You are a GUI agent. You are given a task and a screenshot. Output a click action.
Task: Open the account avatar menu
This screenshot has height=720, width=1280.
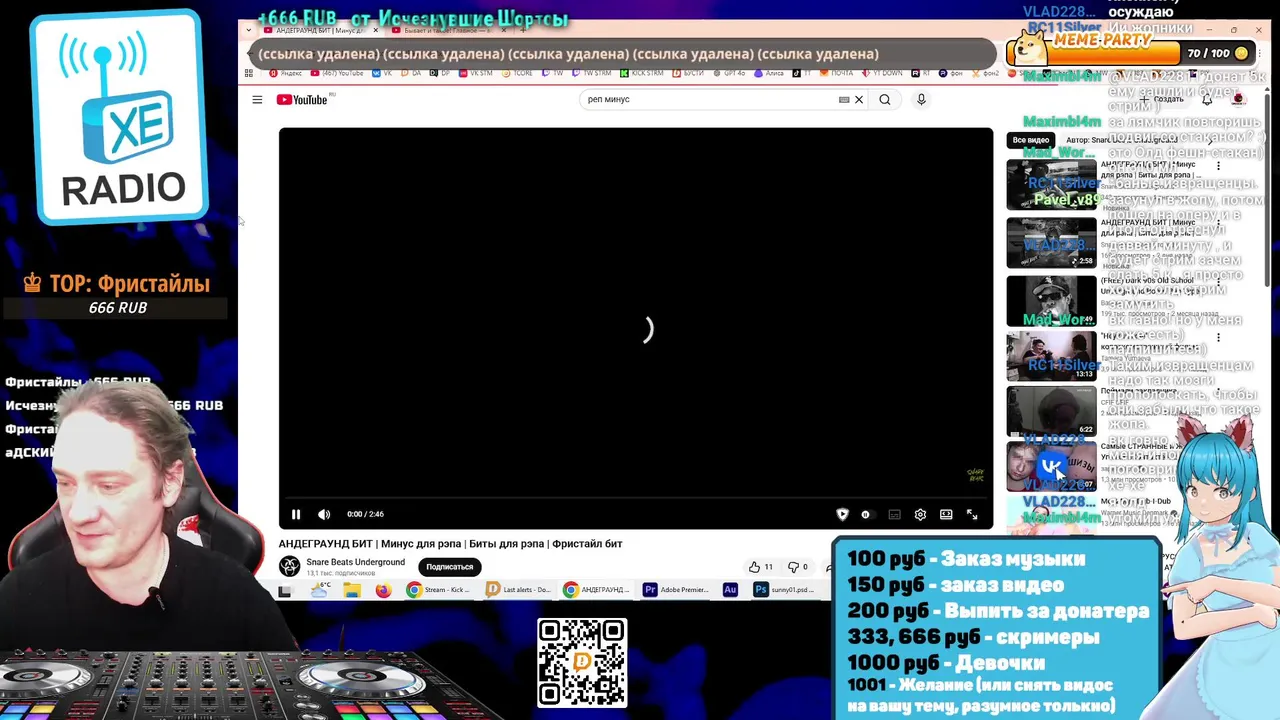(x=1238, y=99)
